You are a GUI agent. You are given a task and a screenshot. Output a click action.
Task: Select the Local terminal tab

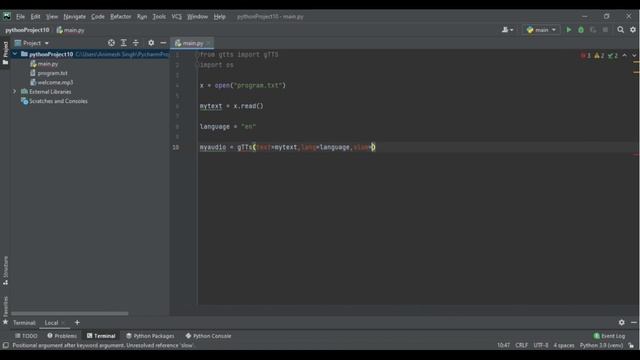click(51, 323)
